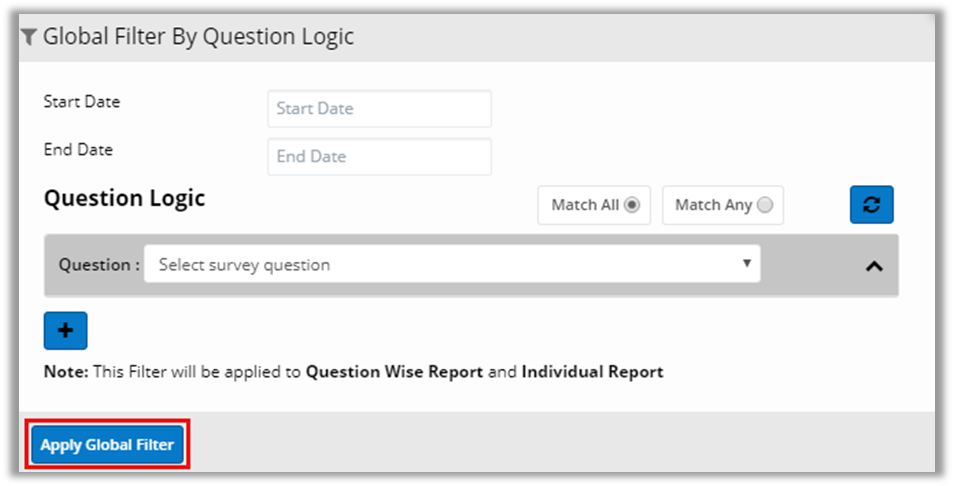Collapse the Question row using chevron arrow

[873, 266]
